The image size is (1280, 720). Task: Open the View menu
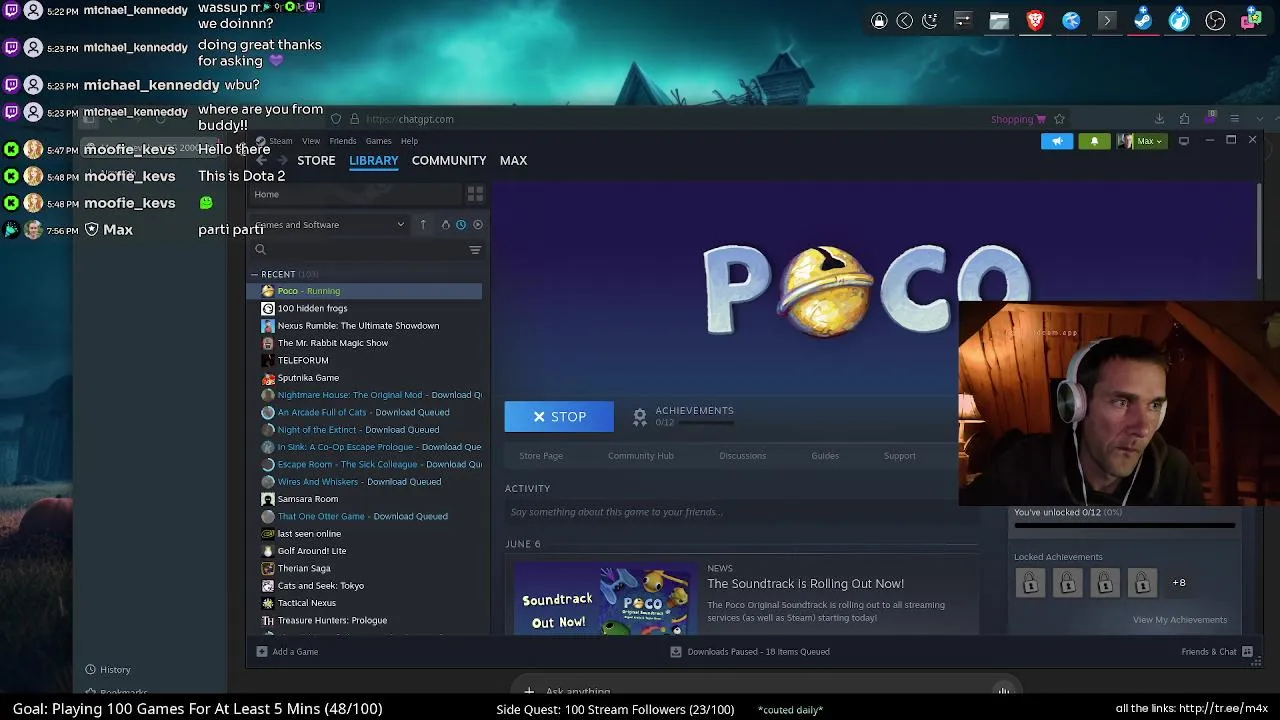point(311,141)
